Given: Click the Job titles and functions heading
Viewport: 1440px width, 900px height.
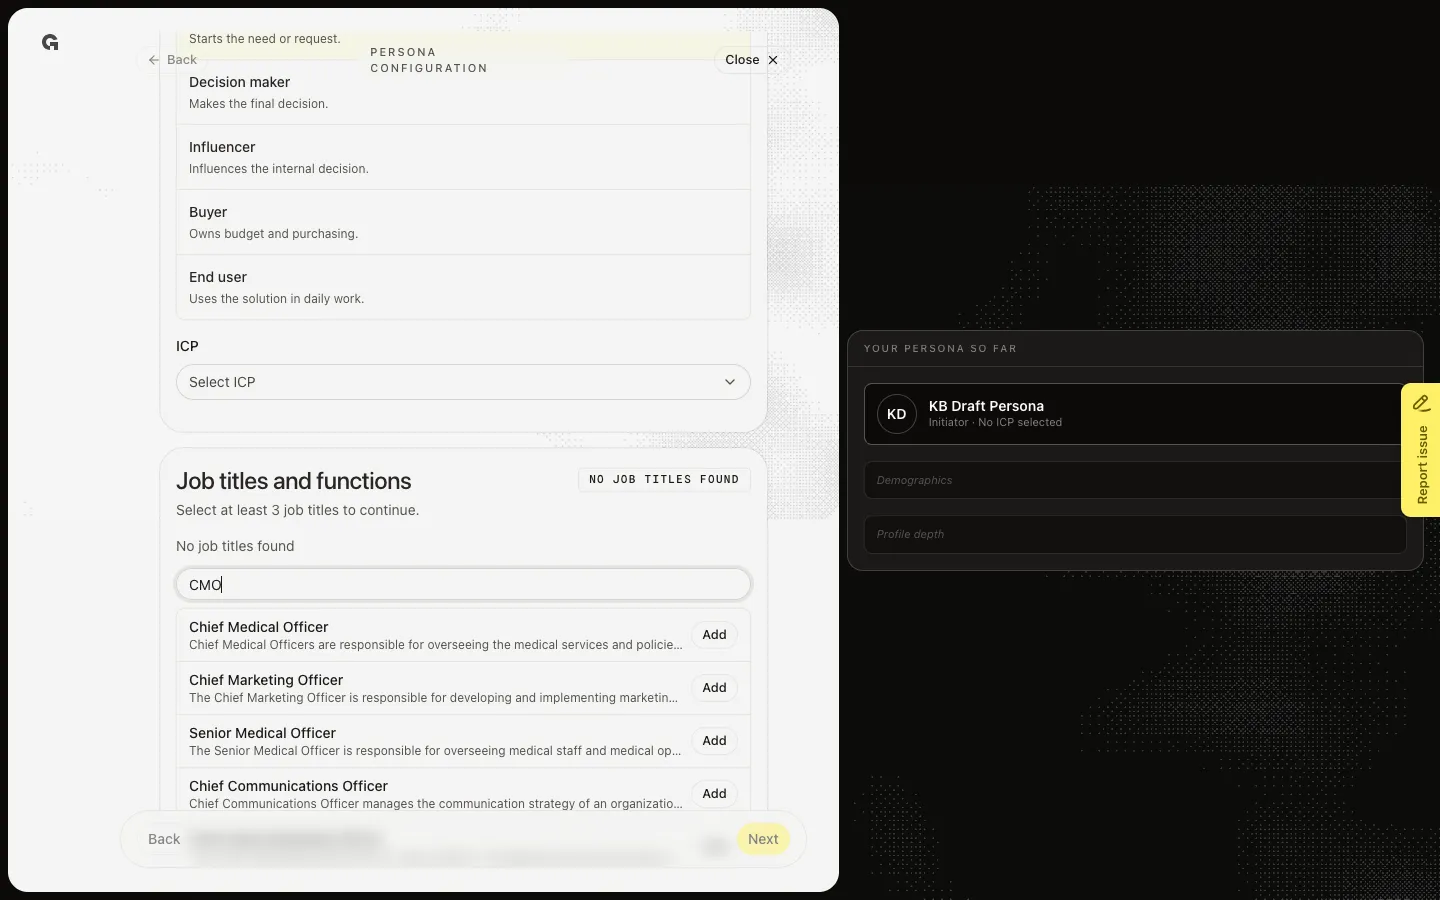Looking at the screenshot, I should (x=294, y=481).
